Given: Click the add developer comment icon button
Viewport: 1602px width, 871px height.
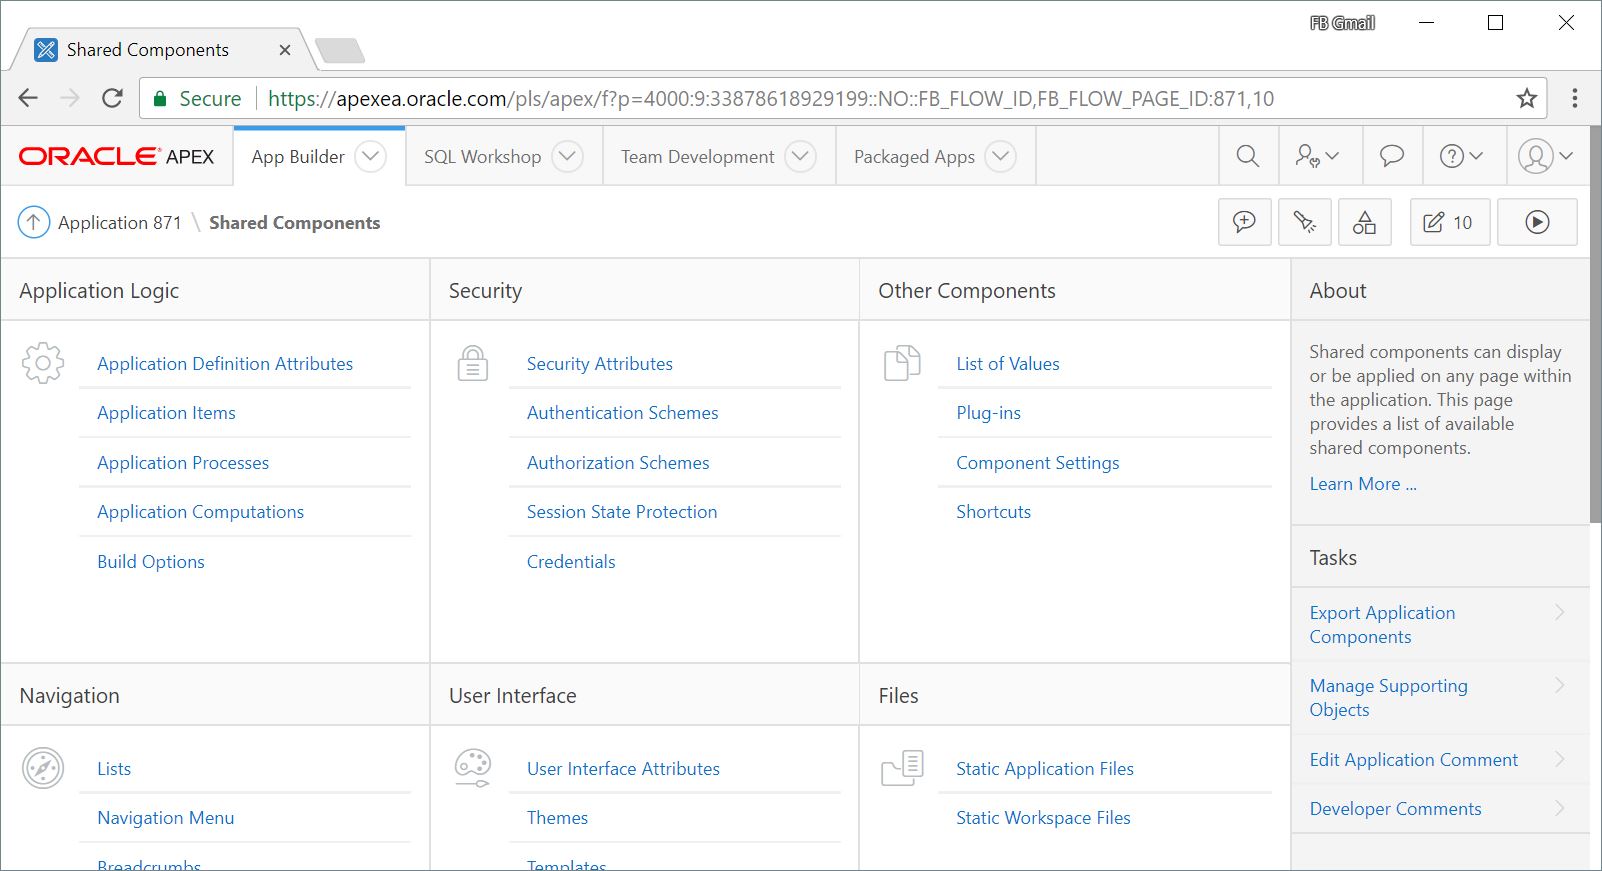Looking at the screenshot, I should tap(1245, 222).
